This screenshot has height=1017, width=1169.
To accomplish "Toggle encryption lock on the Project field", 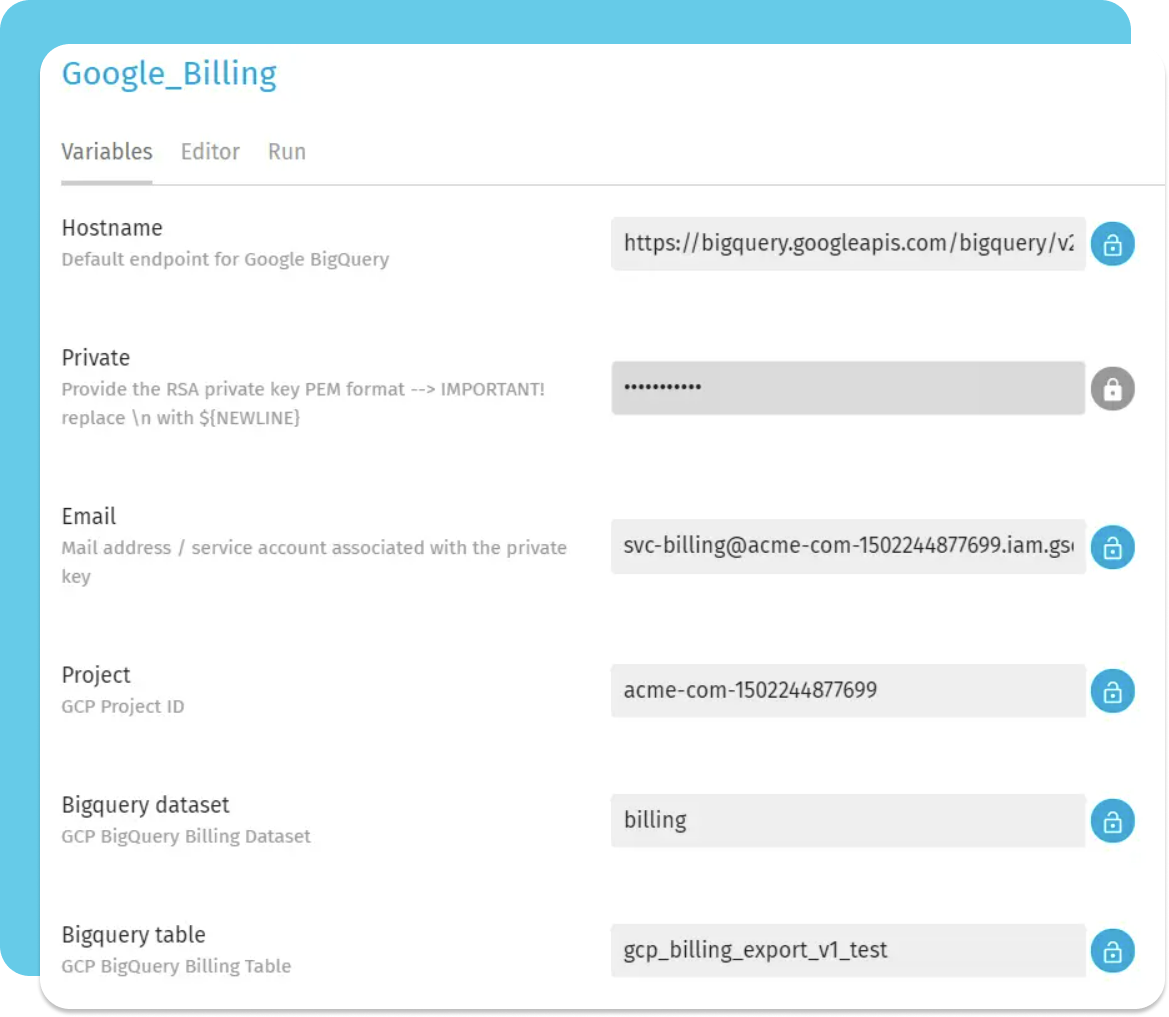I will (1112, 690).
